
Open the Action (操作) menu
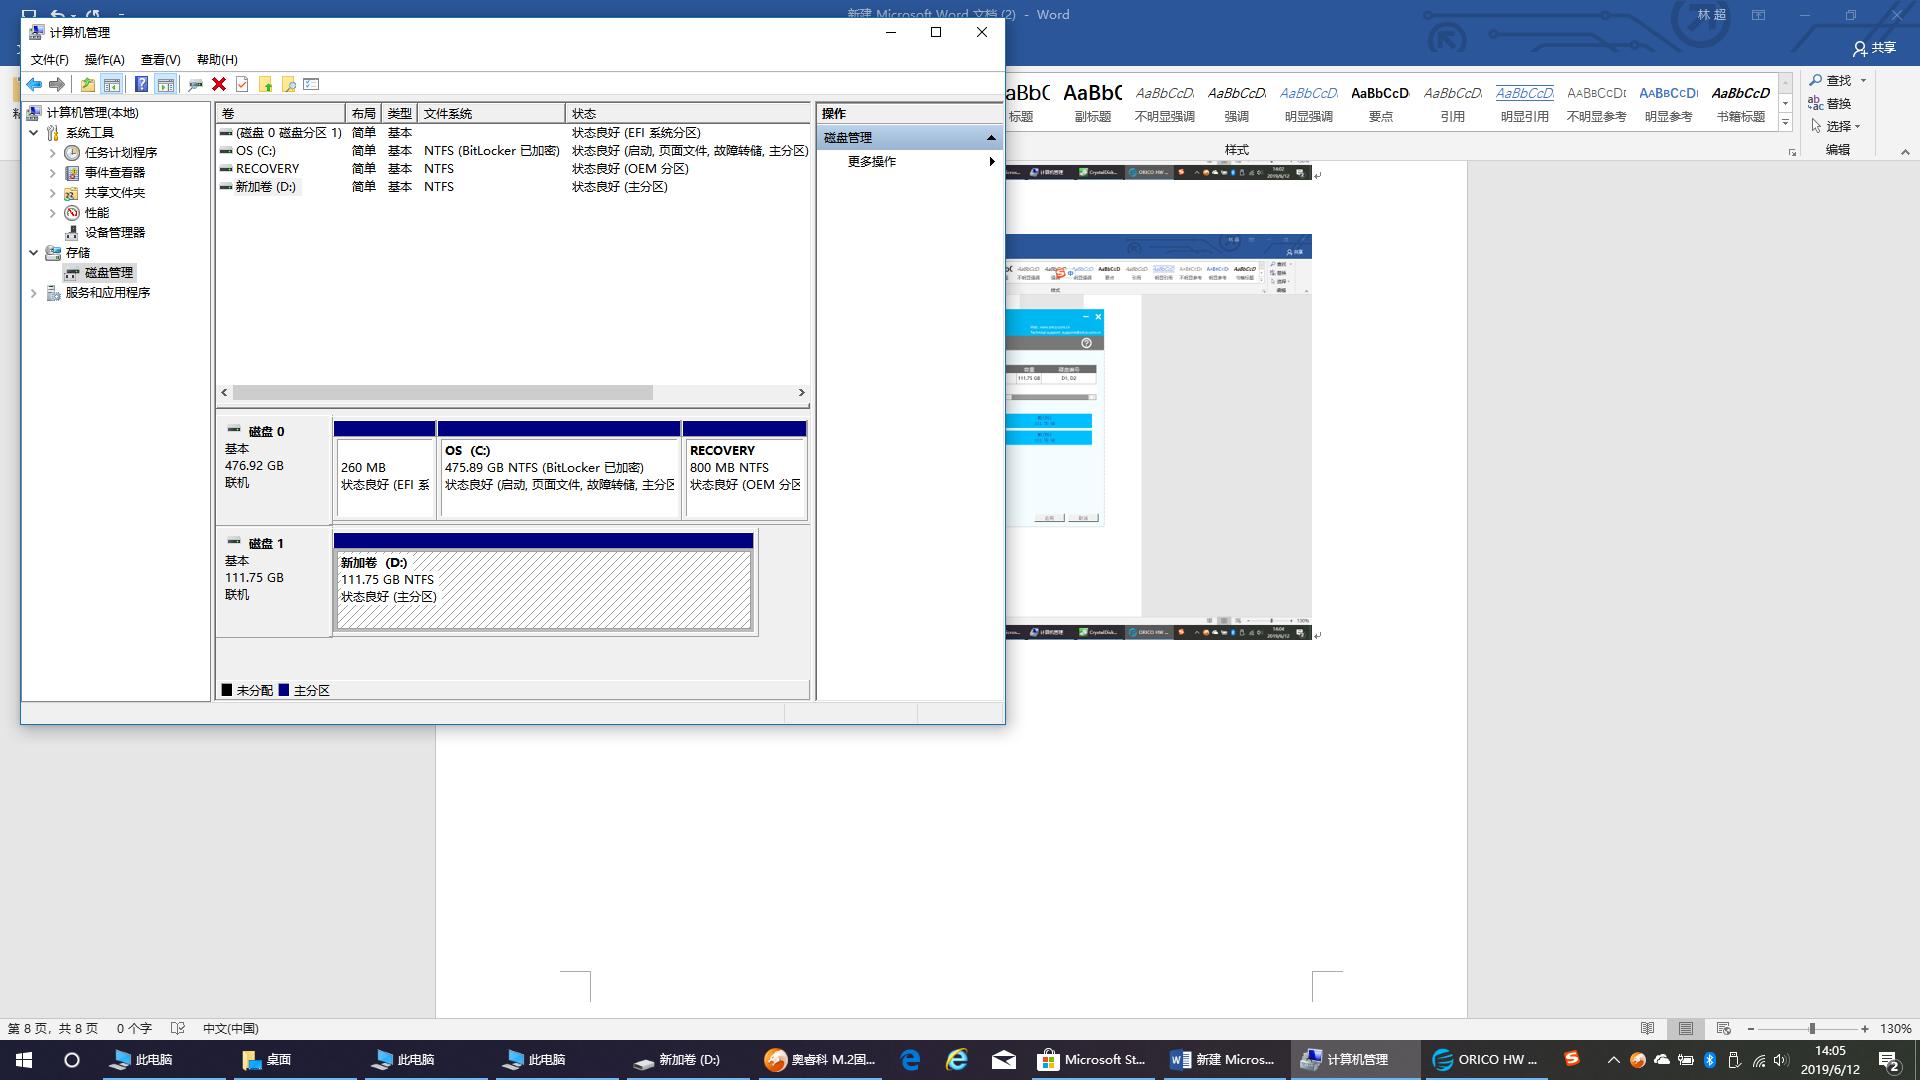click(x=104, y=60)
